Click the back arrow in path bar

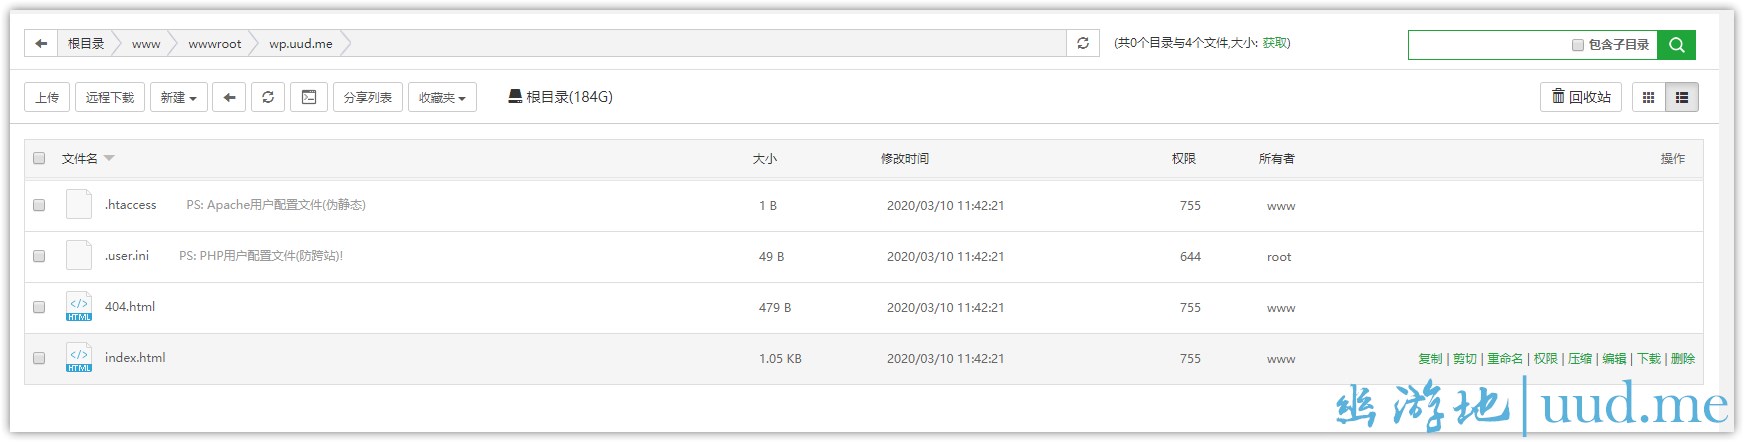point(41,44)
